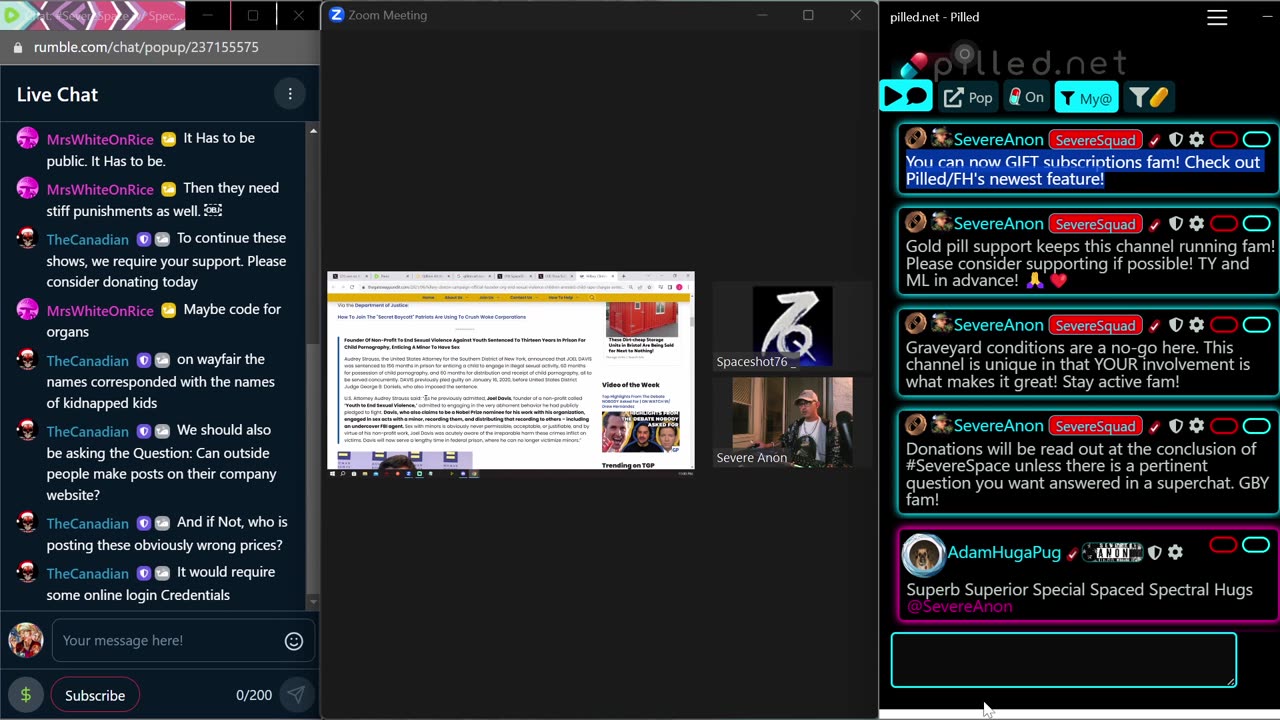Viewport: 1280px width, 720px height.
Task: Click AdamHugaPug's pug avatar
Action: (923, 554)
